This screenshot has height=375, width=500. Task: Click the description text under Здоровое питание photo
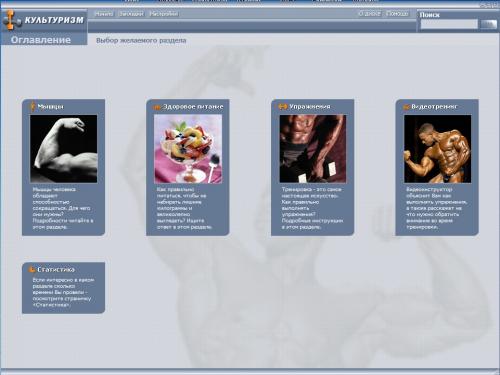click(184, 208)
